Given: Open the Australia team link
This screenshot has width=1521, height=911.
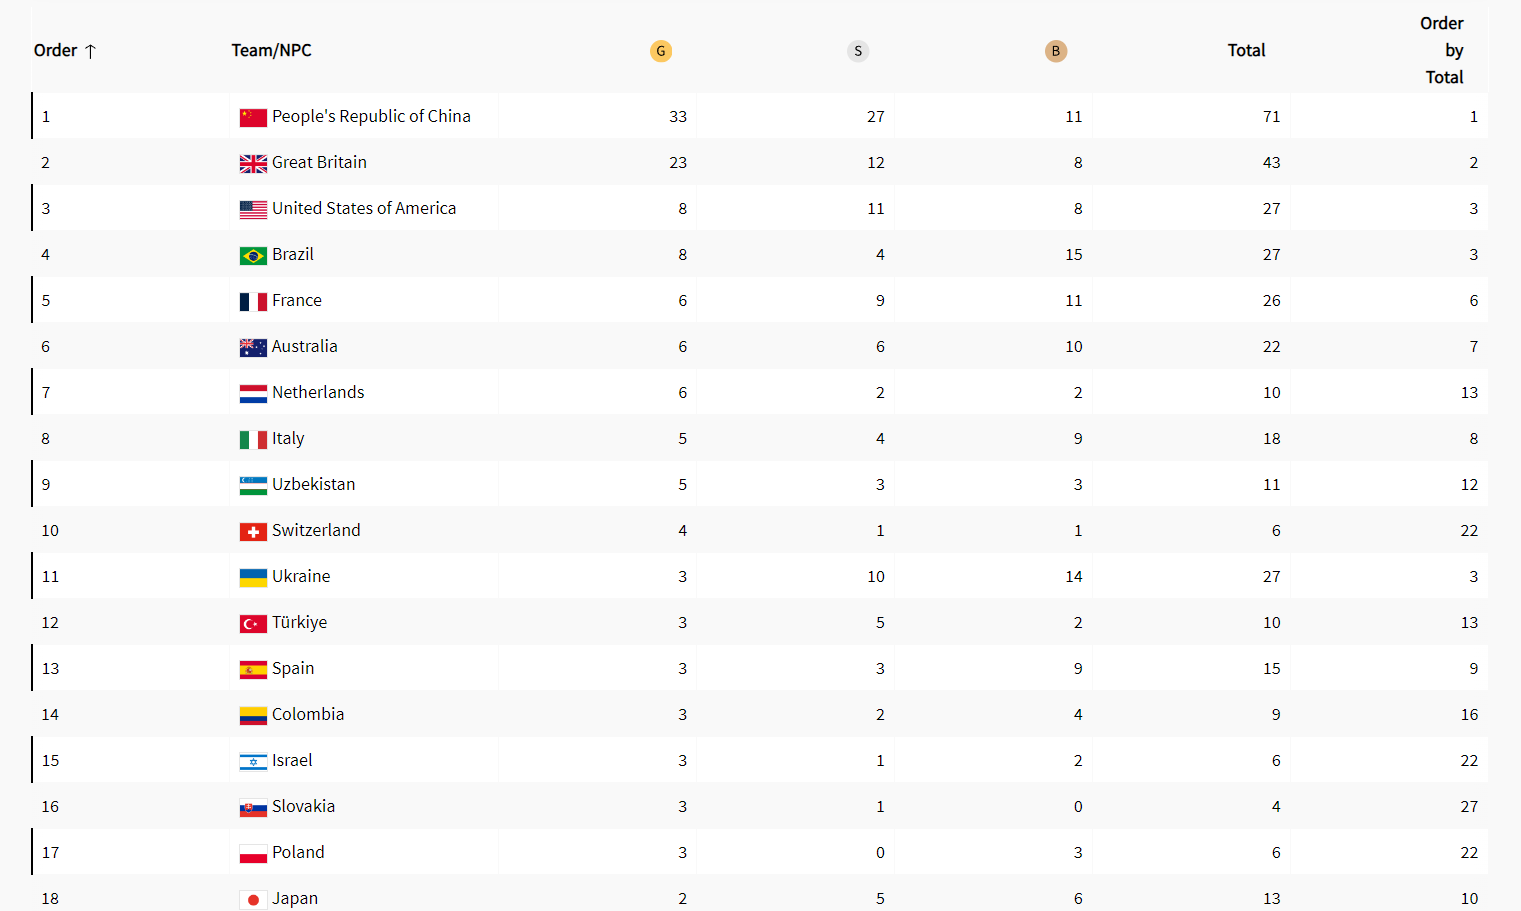Looking at the screenshot, I should click(305, 346).
